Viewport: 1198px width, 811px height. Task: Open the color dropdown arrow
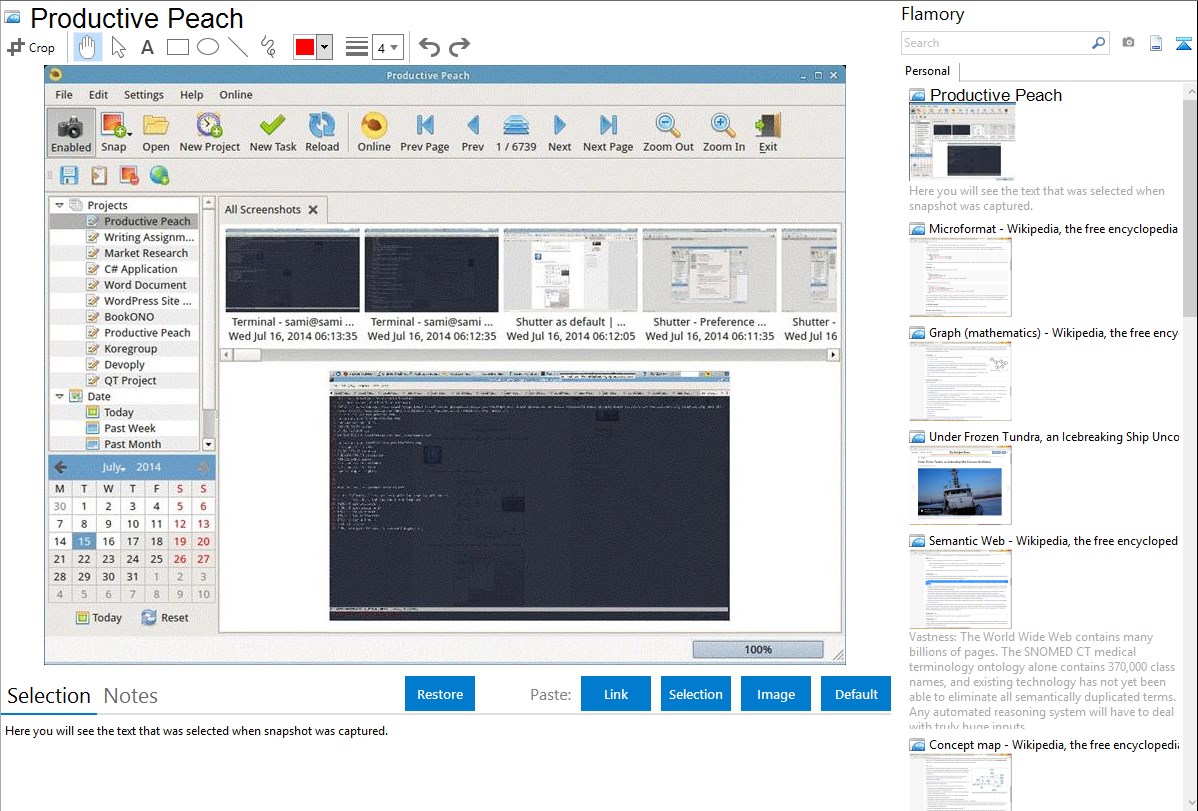pos(324,47)
